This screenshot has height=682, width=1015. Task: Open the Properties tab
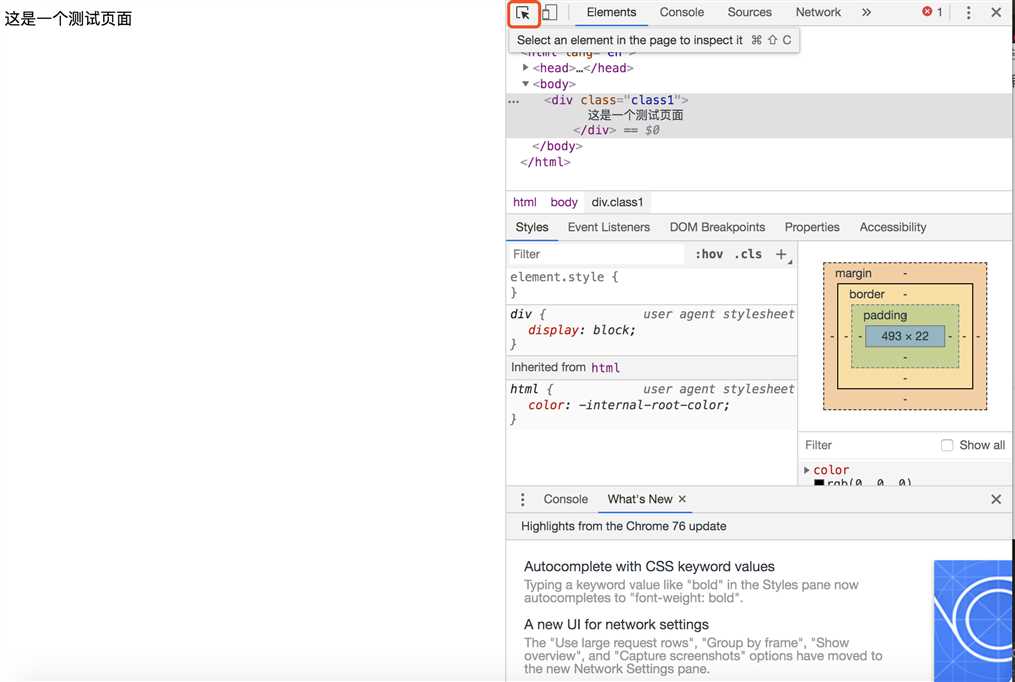(812, 227)
